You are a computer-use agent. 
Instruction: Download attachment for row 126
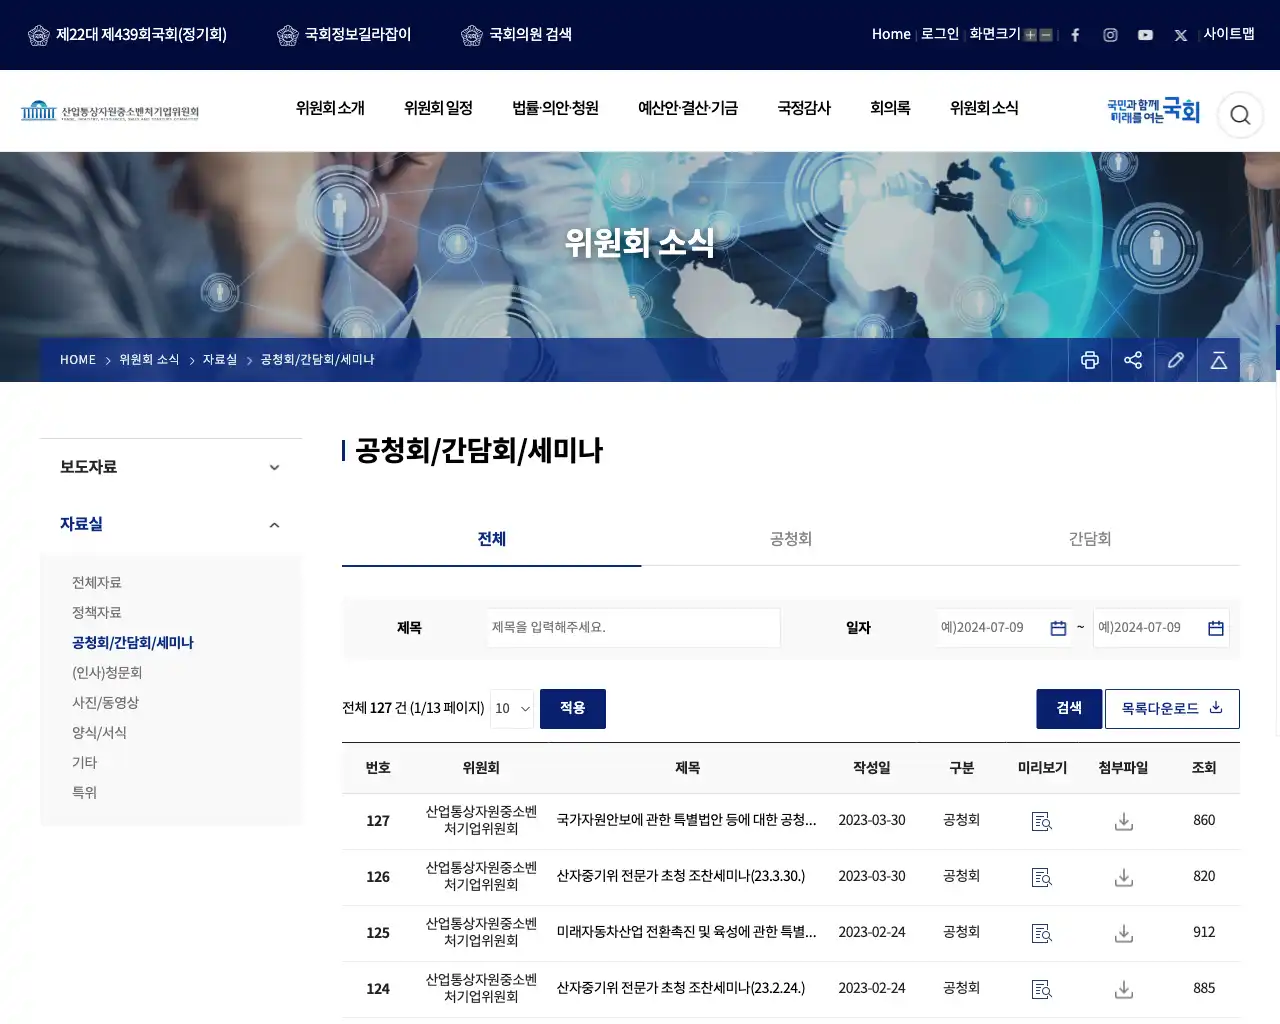pyautogui.click(x=1124, y=877)
